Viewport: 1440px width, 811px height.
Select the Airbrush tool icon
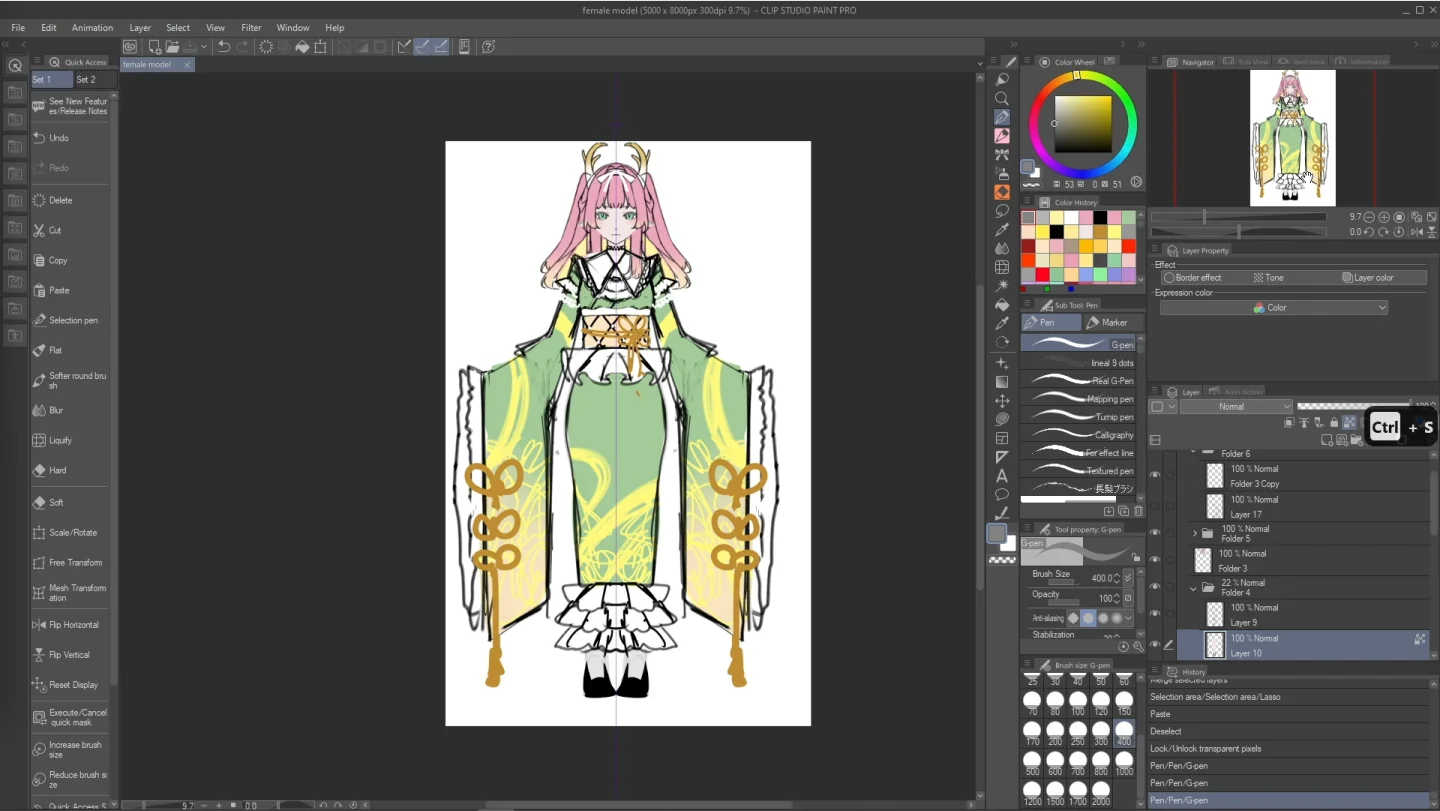(1002, 173)
